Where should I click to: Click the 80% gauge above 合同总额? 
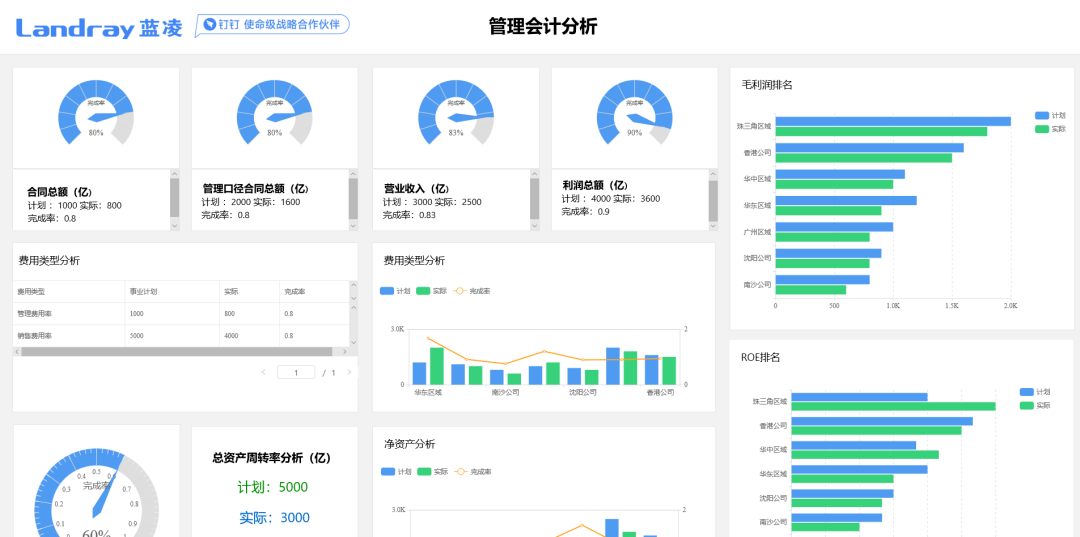point(96,112)
